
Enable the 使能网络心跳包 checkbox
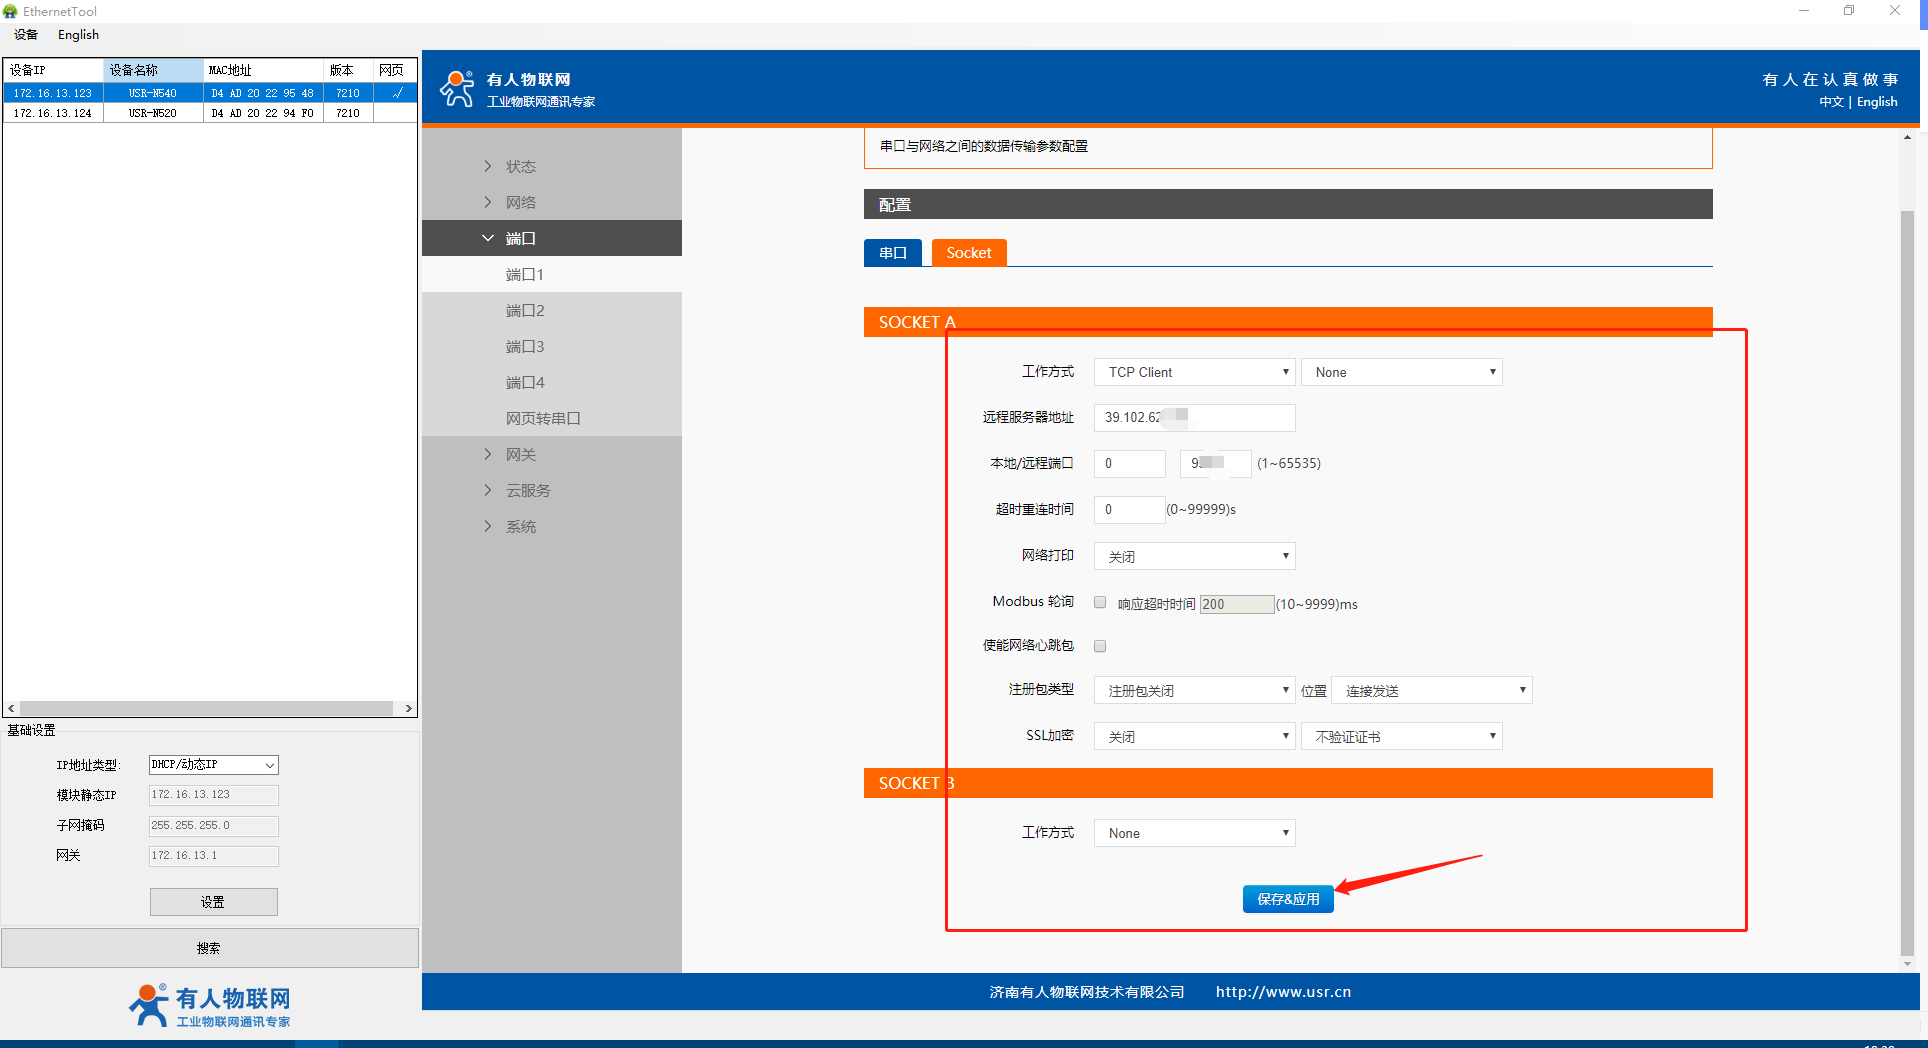coord(1100,646)
